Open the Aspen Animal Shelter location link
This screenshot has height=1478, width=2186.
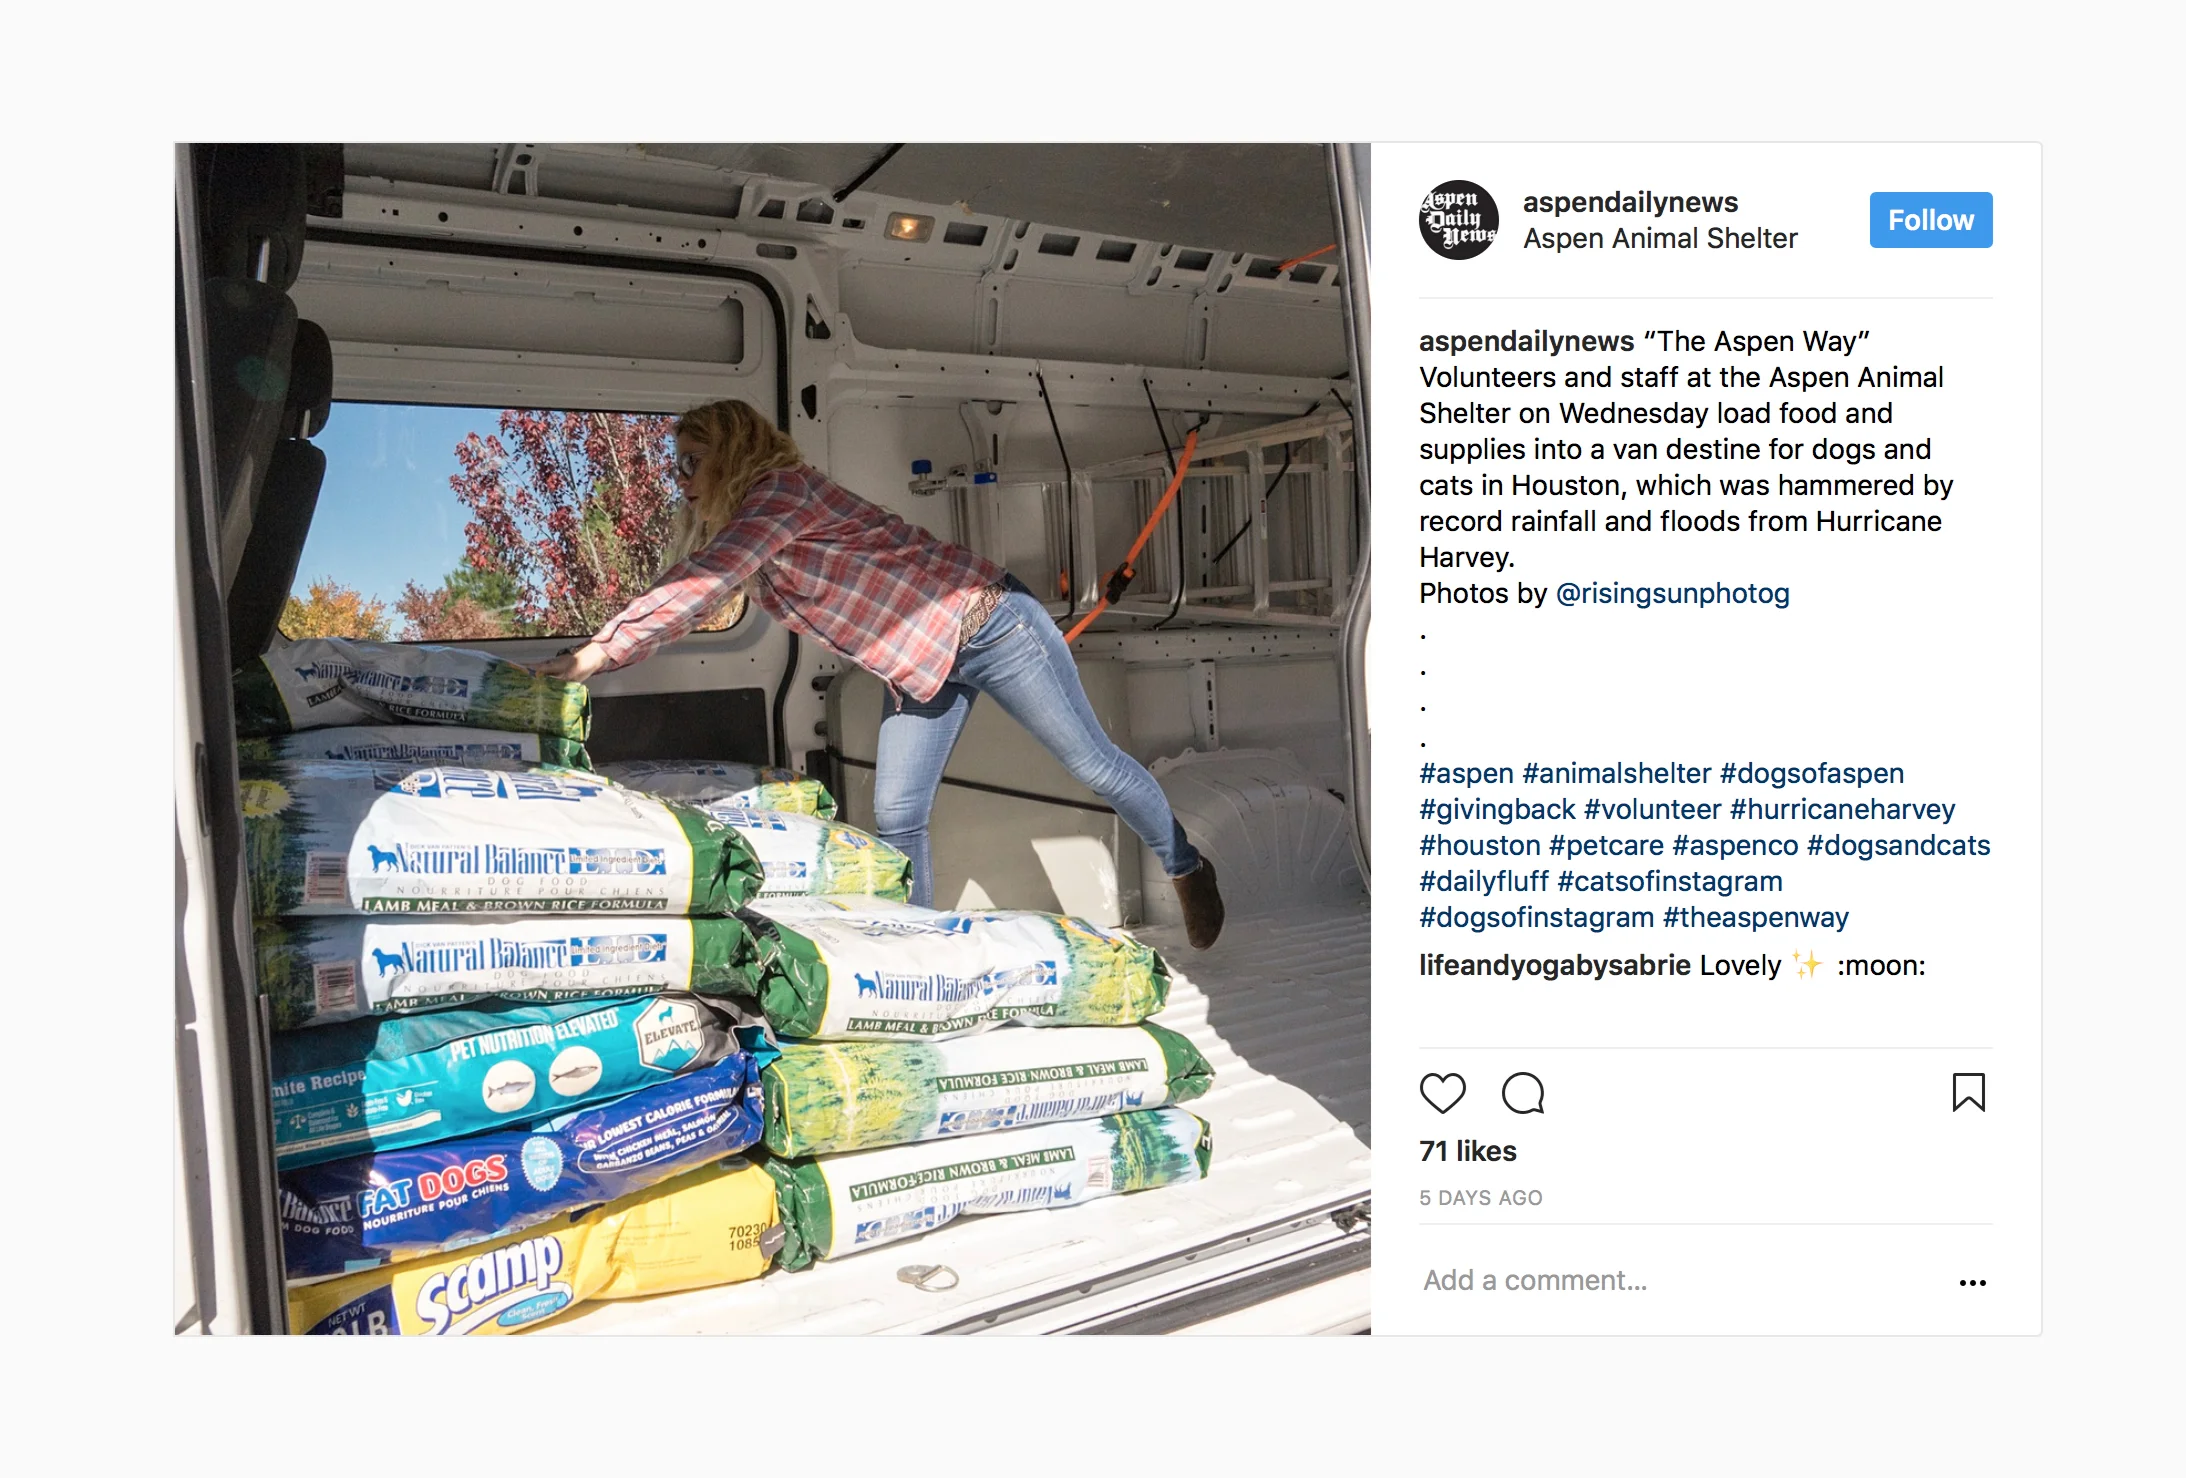pyautogui.click(x=1660, y=239)
